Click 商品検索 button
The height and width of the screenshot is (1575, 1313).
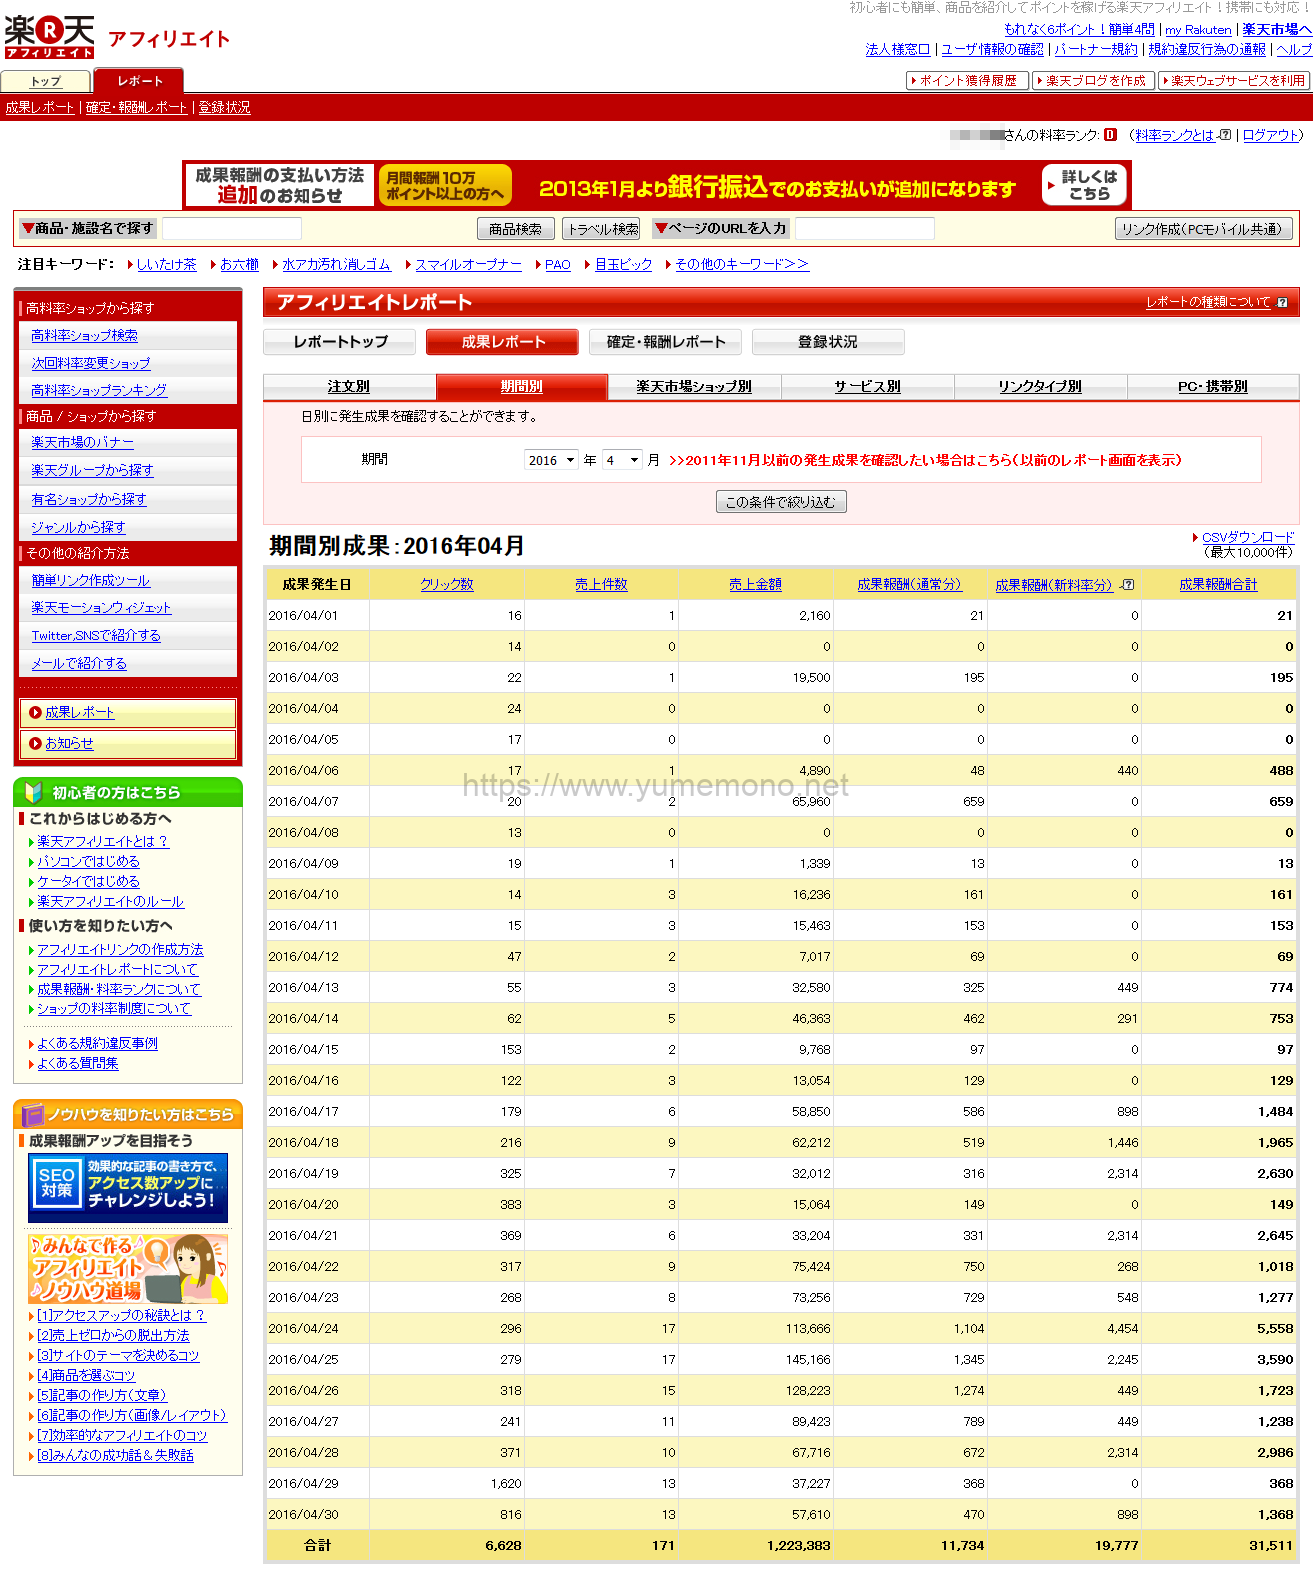[x=515, y=229]
